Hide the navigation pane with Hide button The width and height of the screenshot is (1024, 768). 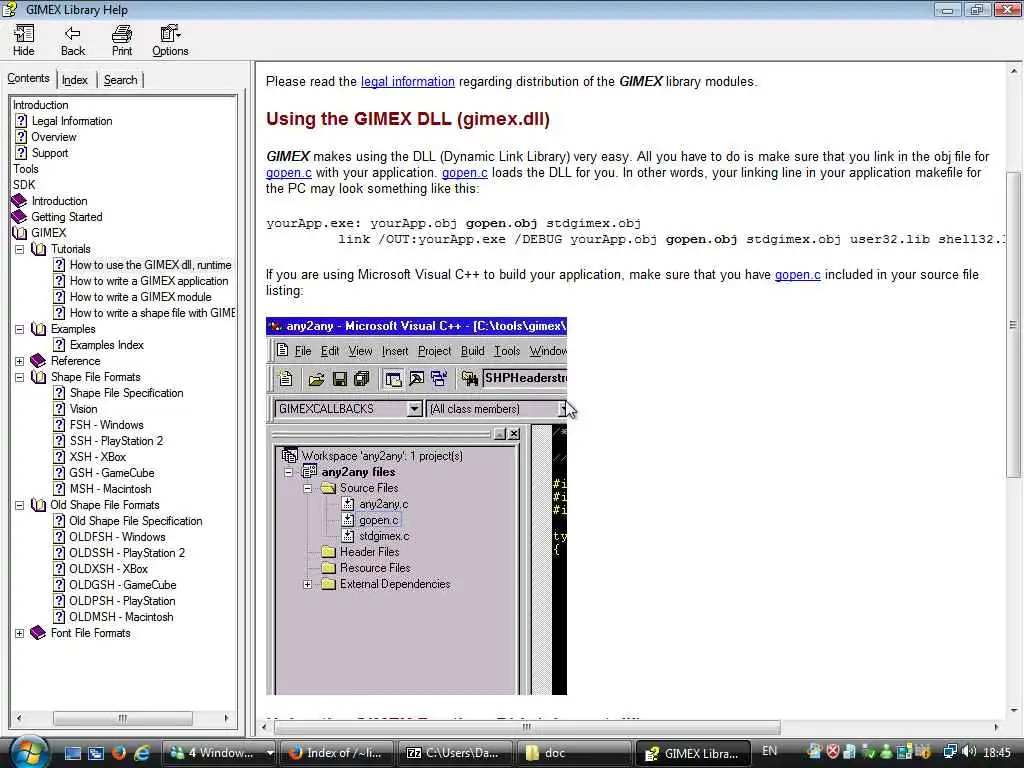pos(24,40)
